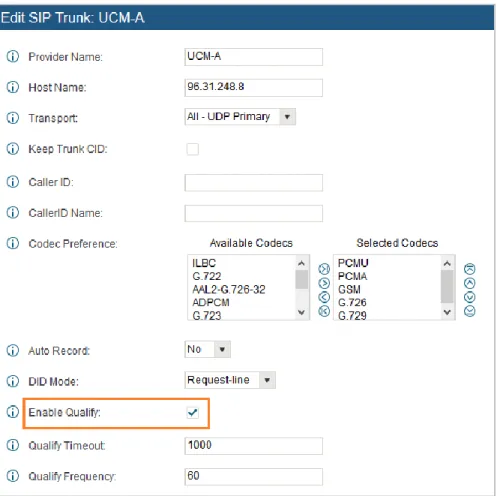Click info icon beside Qualify Timeout
This screenshot has height=496, width=497.
(13, 445)
